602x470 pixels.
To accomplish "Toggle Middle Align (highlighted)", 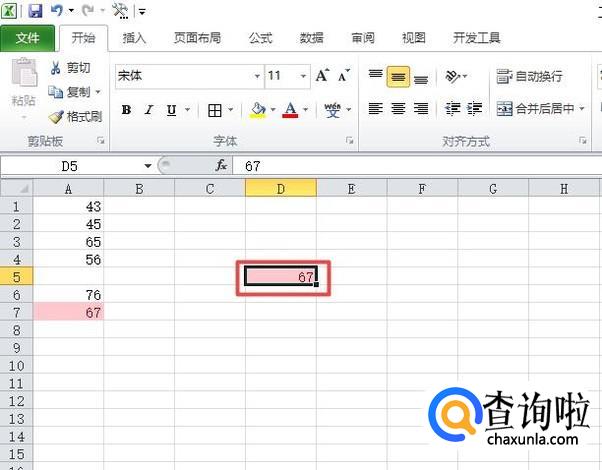I will point(398,77).
